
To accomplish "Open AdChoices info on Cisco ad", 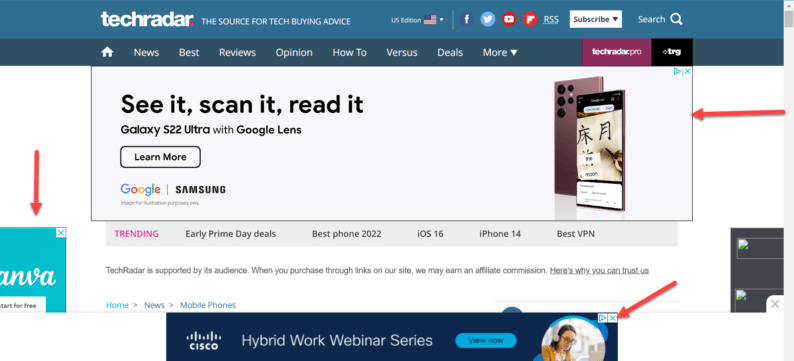I will [603, 318].
